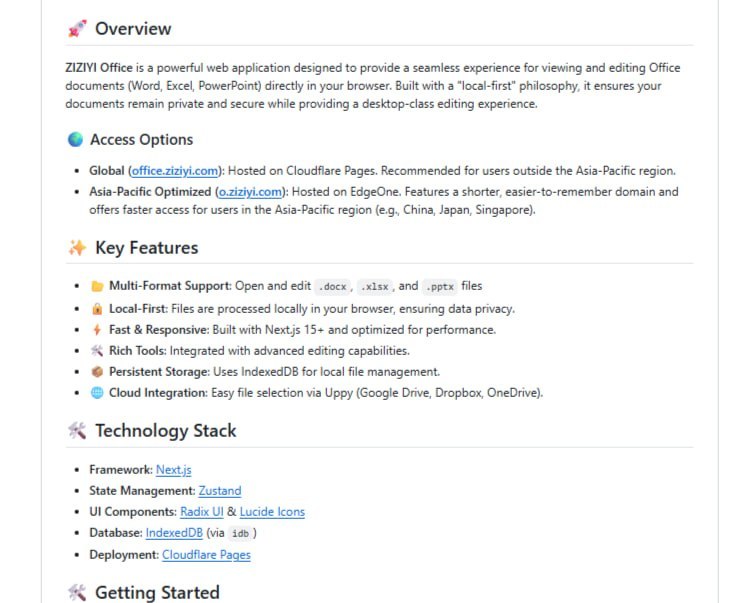Image resolution: width=745 pixels, height=603 pixels.
Task: Visit the Lucide Icons link
Action: click(272, 511)
